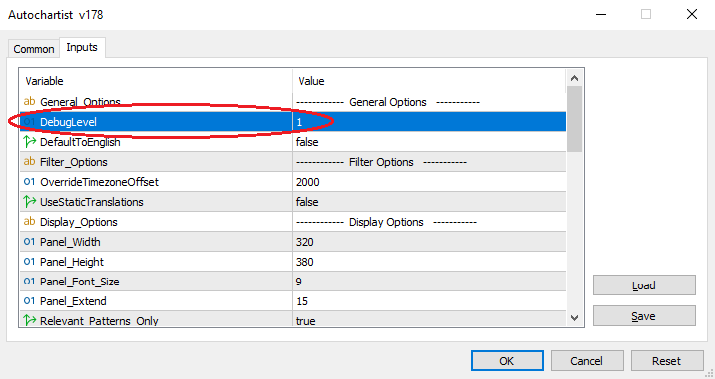Screen dimensions: 715x379
Task: Click the integer icon beside Panel_Extend
Action: [29, 301]
